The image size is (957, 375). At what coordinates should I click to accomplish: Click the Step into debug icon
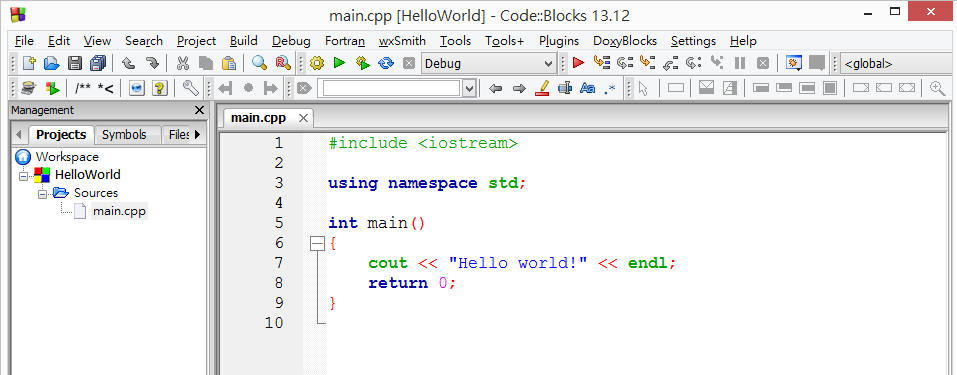coord(648,63)
